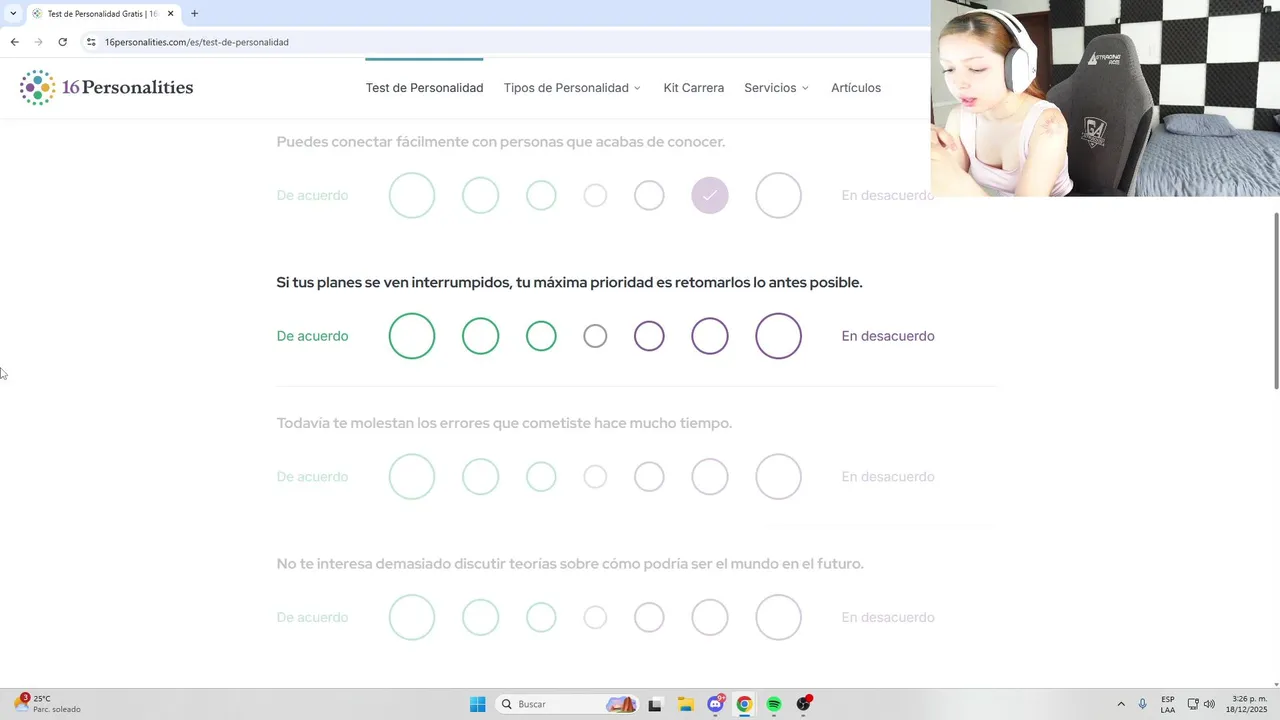Choose moderate agree for interrupted plans question
The height and width of the screenshot is (720, 1280).
(480, 336)
